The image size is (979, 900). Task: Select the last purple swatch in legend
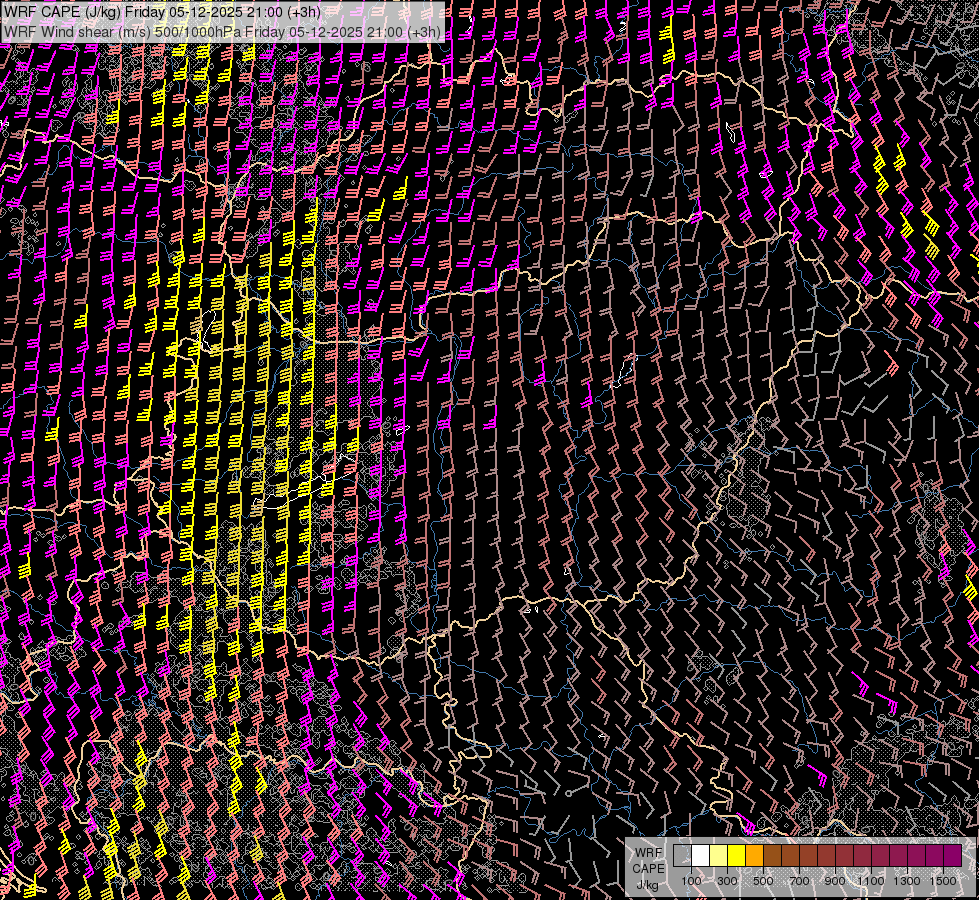click(x=952, y=856)
